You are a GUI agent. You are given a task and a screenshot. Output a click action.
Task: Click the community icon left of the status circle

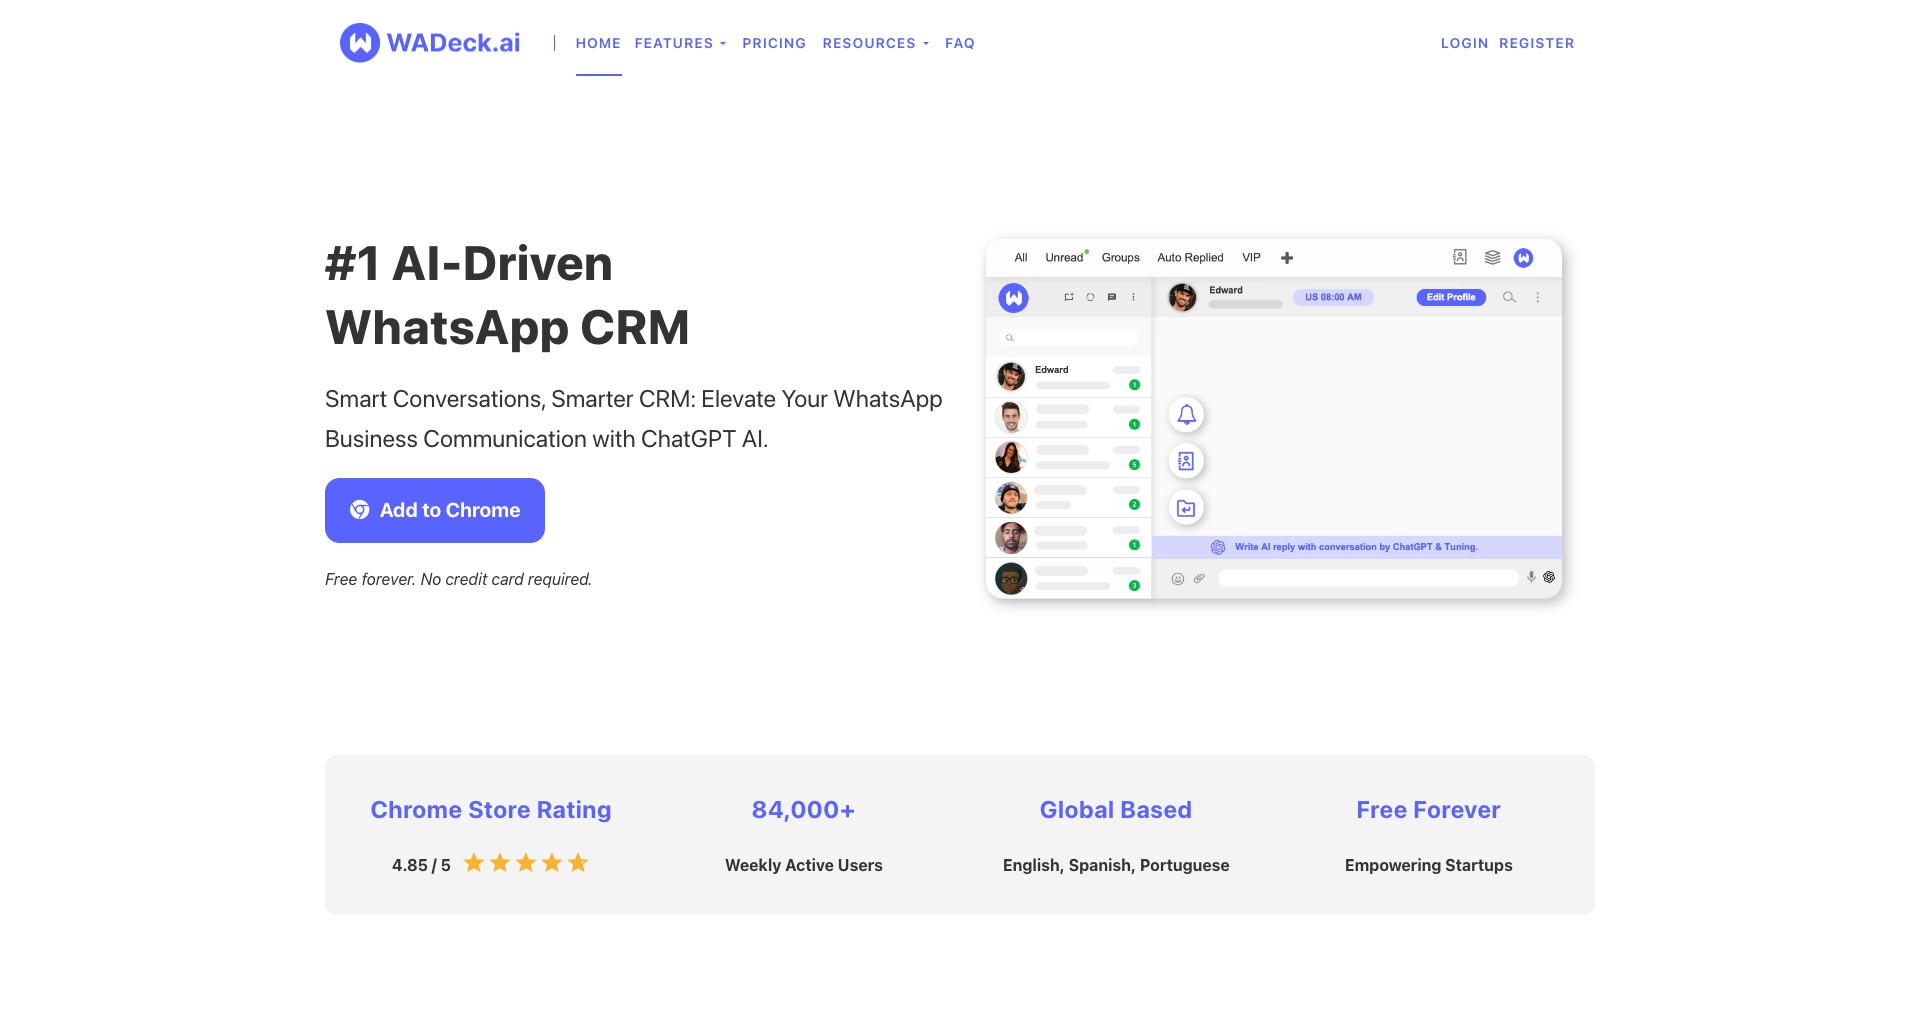pos(1069,297)
